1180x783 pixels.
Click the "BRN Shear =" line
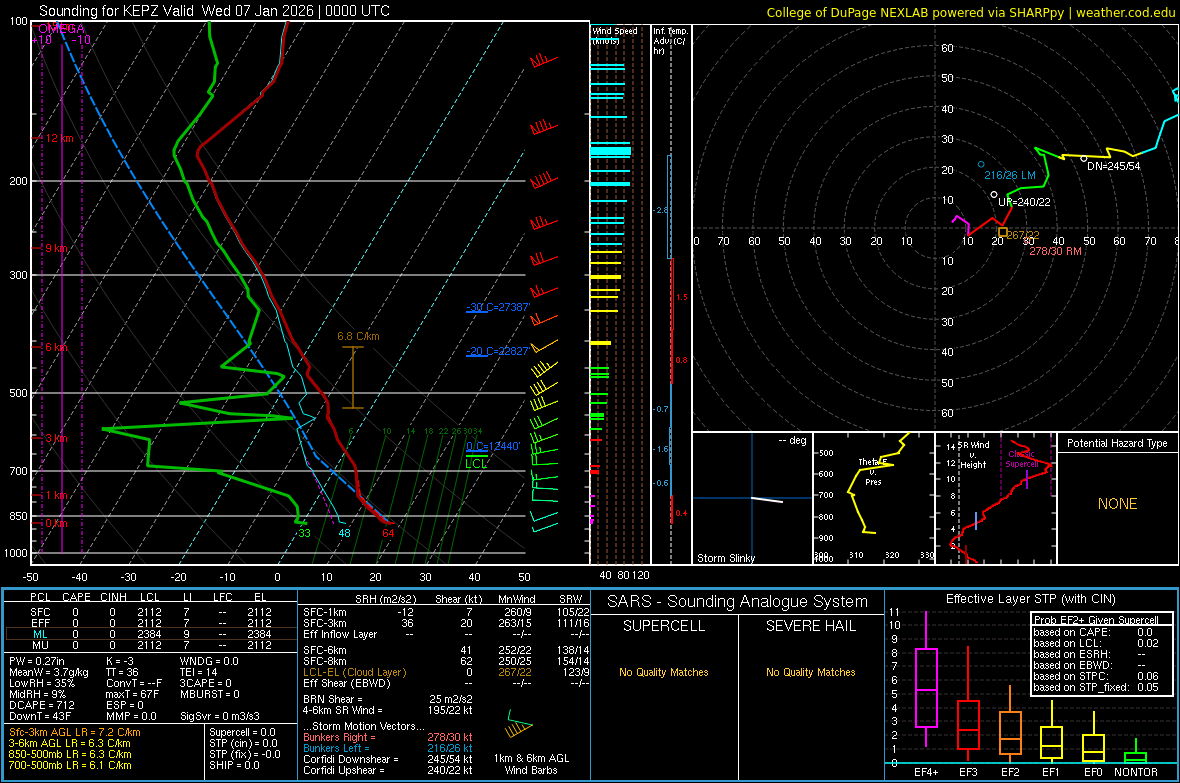[x=388, y=699]
